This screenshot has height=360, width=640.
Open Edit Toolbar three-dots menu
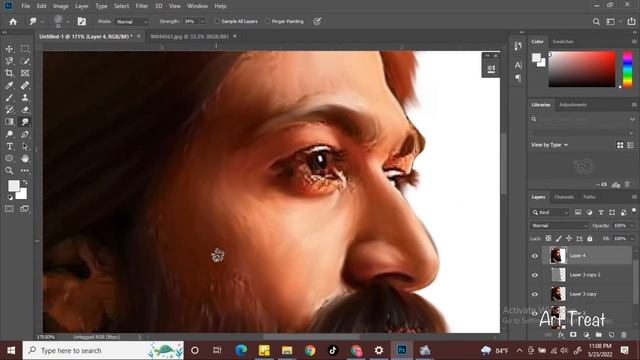pos(25,171)
